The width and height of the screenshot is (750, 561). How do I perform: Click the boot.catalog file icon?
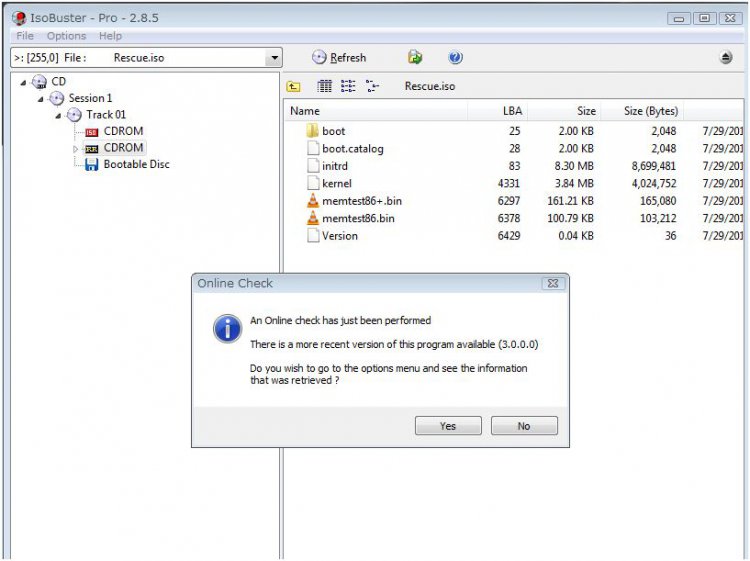pyautogui.click(x=313, y=148)
